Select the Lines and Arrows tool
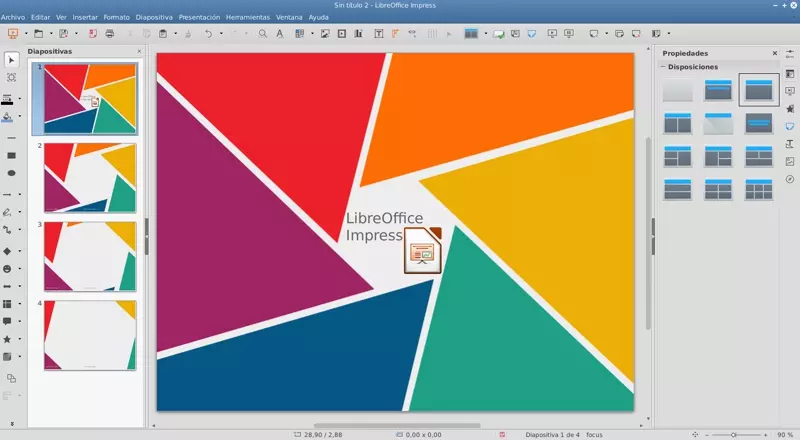This screenshot has width=800, height=440. click(x=7, y=194)
